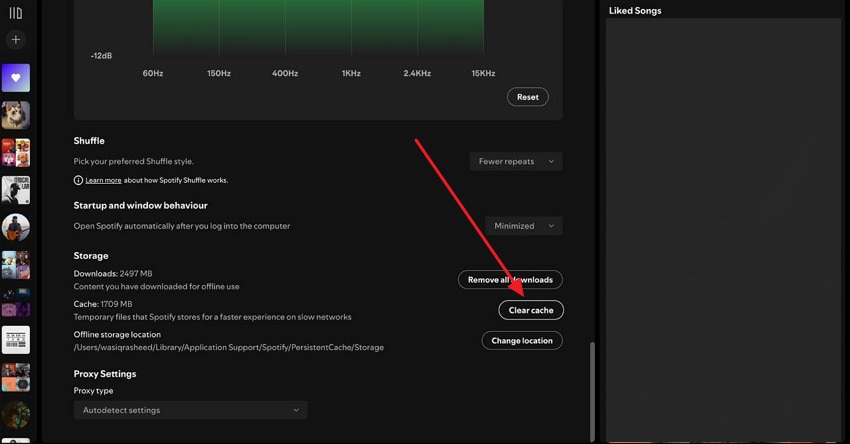The width and height of the screenshot is (850, 444).
Task: Click the Liked Songs title in the right panel
Action: (x=635, y=10)
